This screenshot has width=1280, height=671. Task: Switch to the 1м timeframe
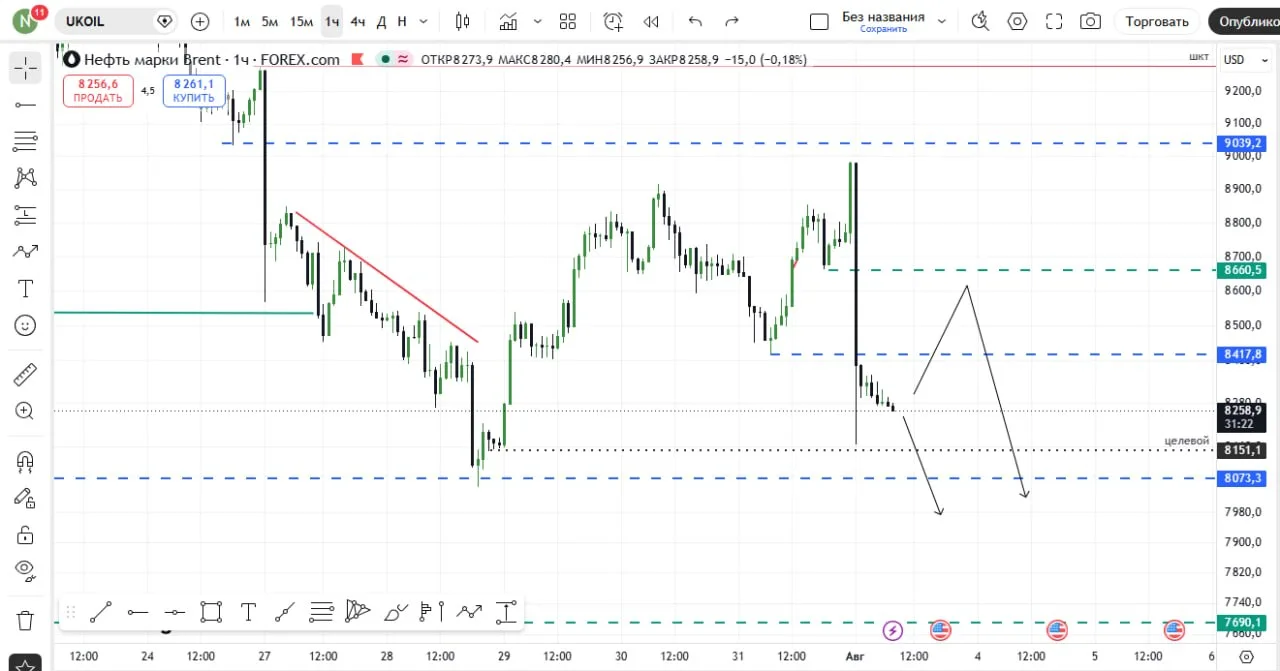242,21
